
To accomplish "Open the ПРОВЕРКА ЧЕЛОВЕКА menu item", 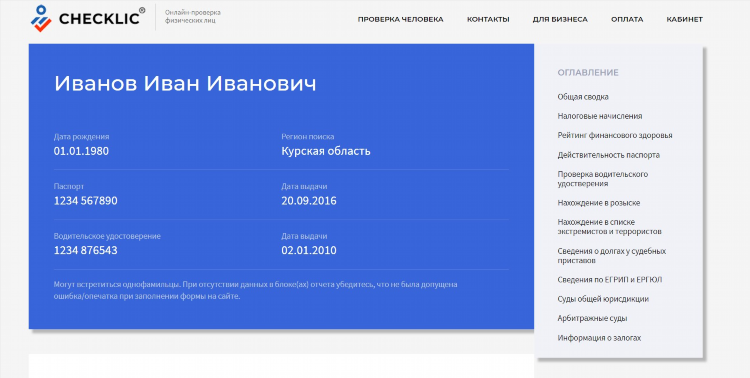I will click(x=400, y=20).
